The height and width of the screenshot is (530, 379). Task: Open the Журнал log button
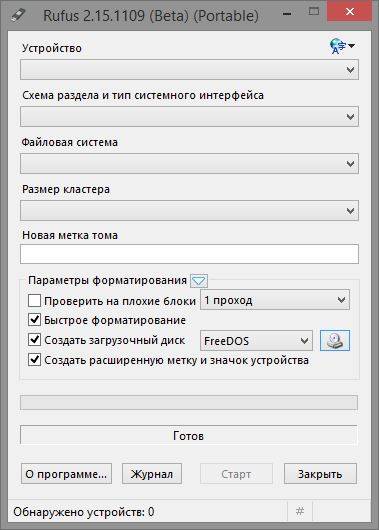(x=152, y=474)
